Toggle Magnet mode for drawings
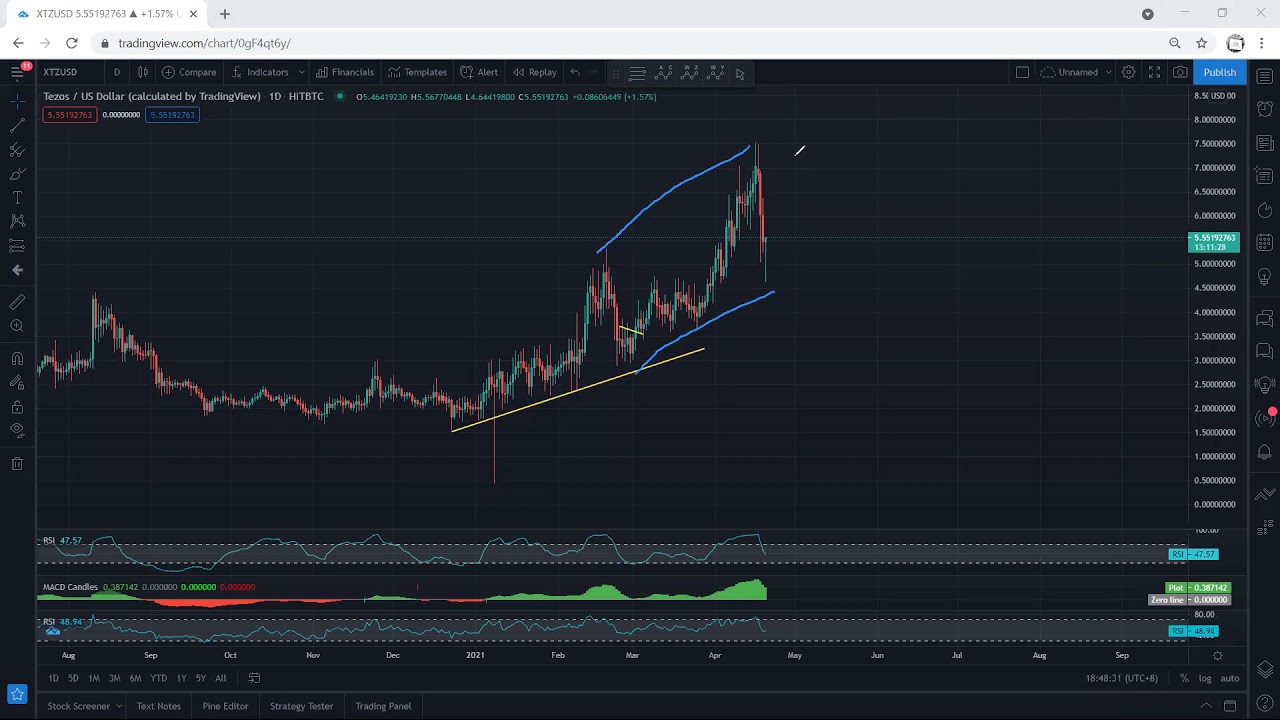This screenshot has height=720, width=1280. coord(17,358)
